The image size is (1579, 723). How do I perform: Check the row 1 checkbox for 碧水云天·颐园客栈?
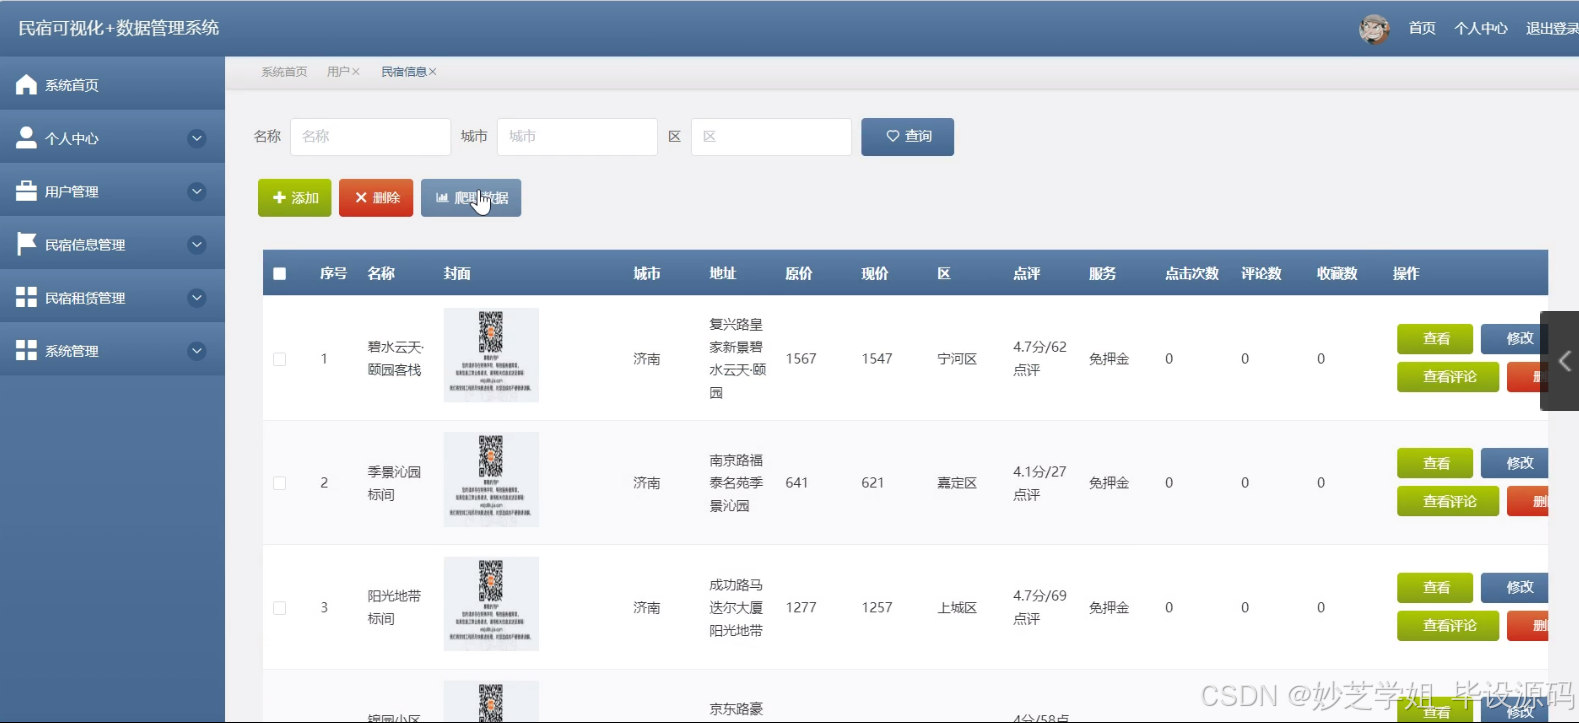click(x=280, y=359)
